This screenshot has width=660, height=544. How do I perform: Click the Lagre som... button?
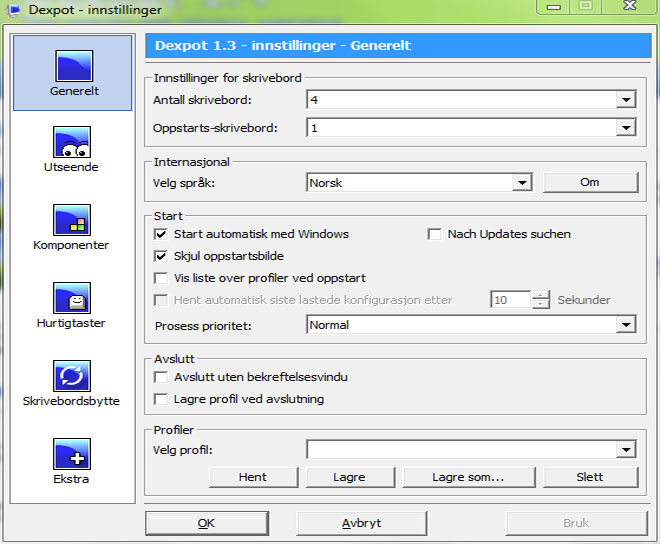[x=469, y=477]
